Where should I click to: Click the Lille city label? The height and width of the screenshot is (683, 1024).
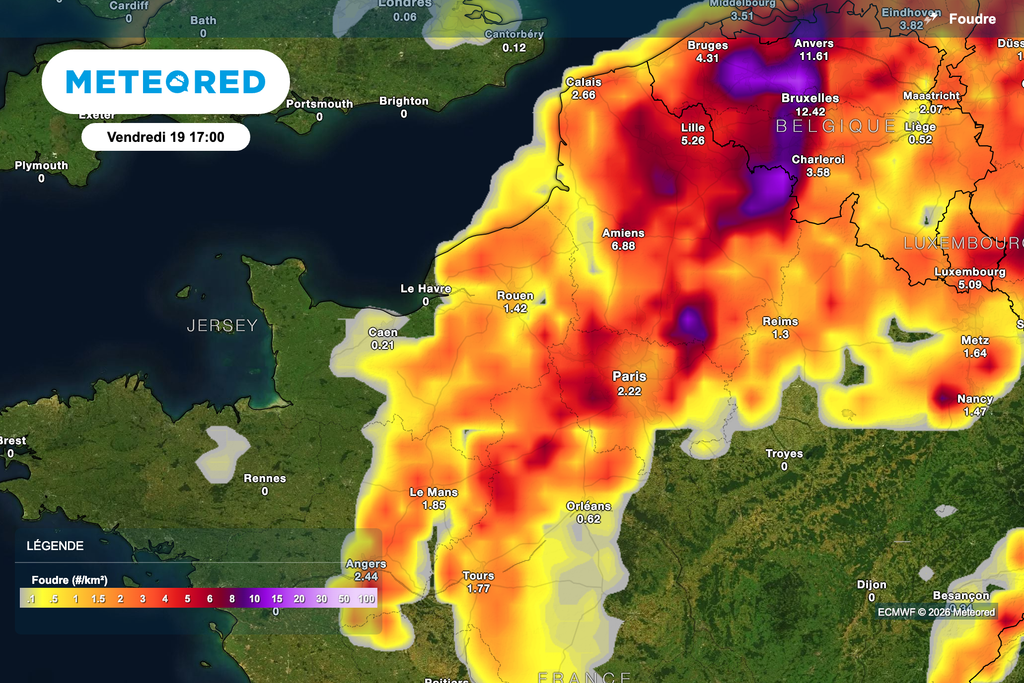(x=693, y=128)
